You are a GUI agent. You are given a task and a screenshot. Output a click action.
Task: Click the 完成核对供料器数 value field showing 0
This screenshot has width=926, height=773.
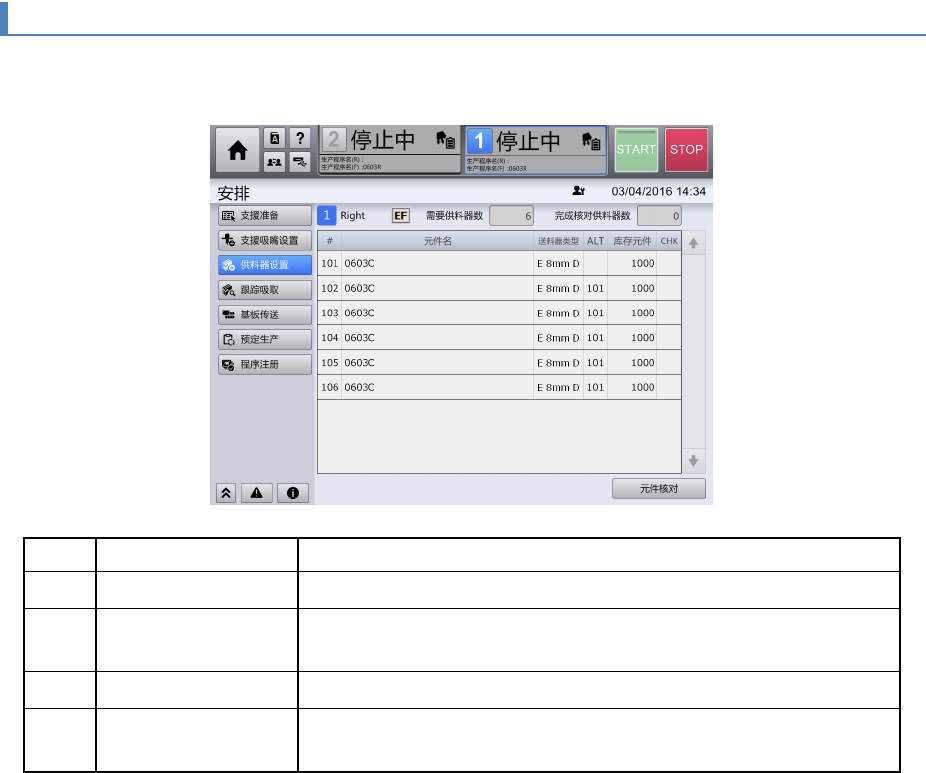coord(659,216)
